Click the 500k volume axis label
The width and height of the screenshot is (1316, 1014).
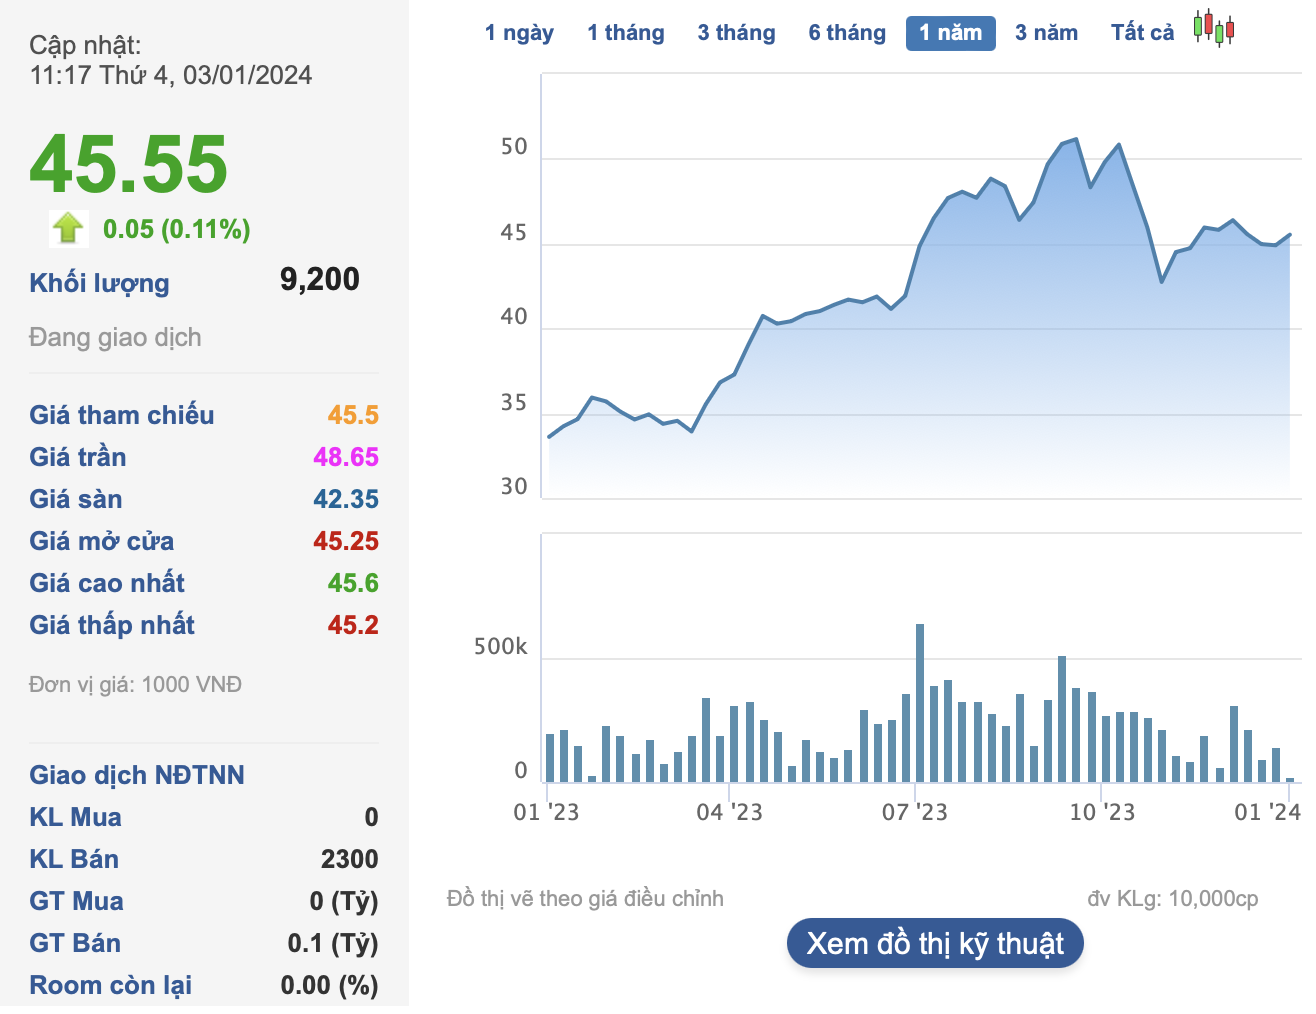click(500, 647)
